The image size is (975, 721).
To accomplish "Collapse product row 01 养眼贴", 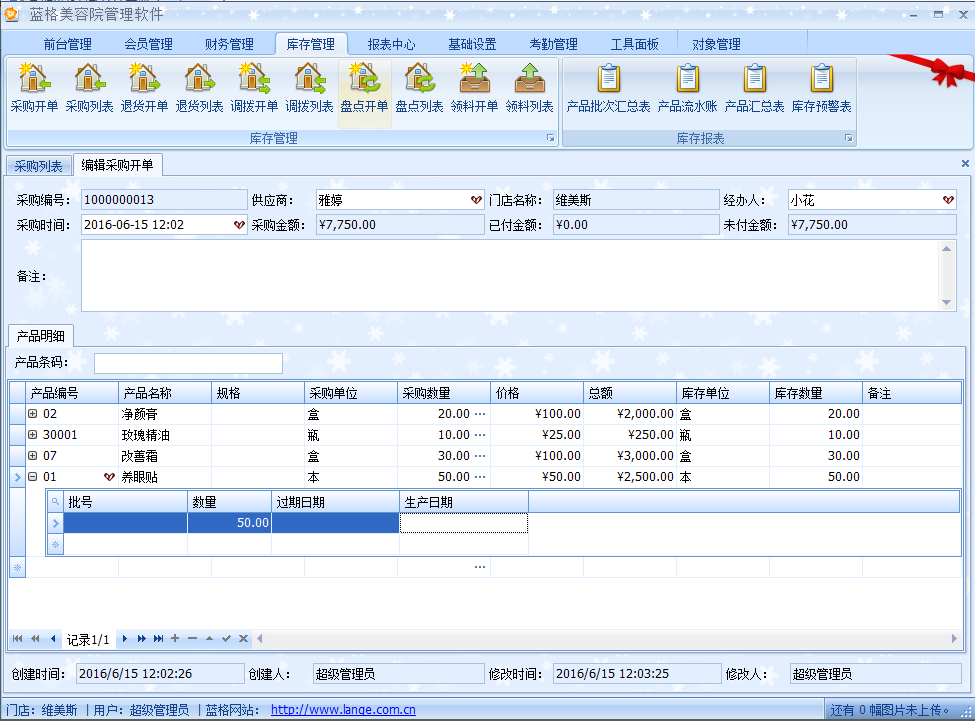I will click(33, 477).
